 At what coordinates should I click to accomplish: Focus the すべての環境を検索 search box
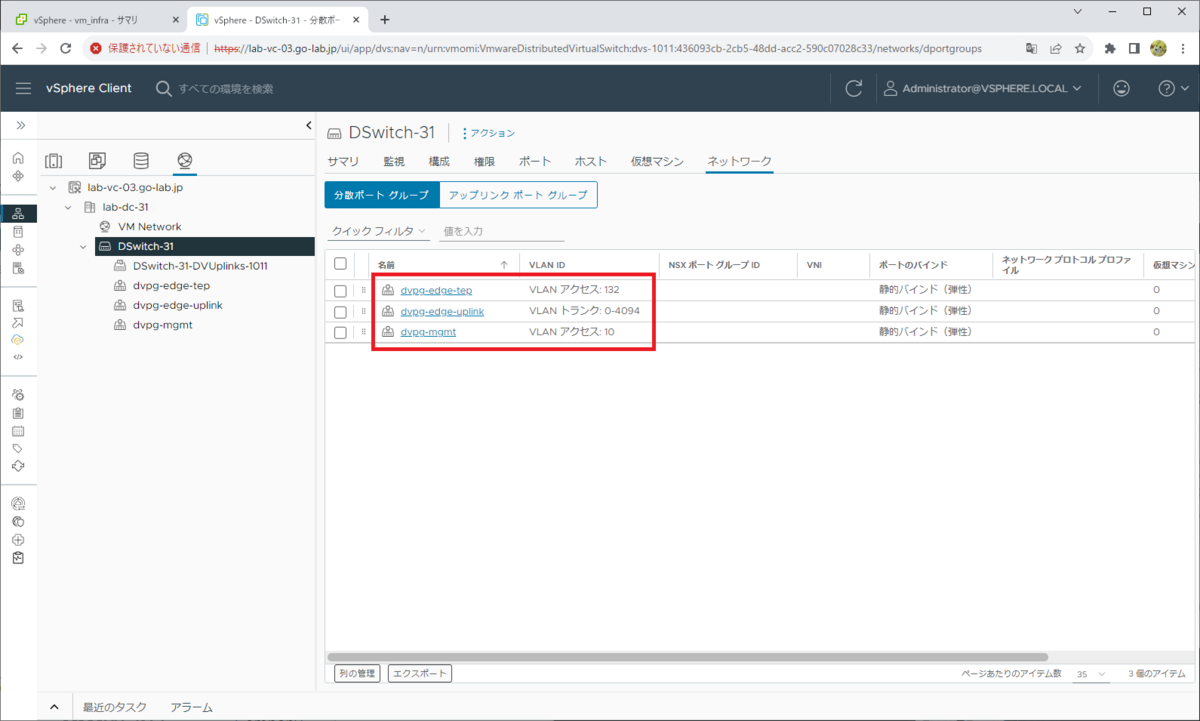tap(225, 88)
